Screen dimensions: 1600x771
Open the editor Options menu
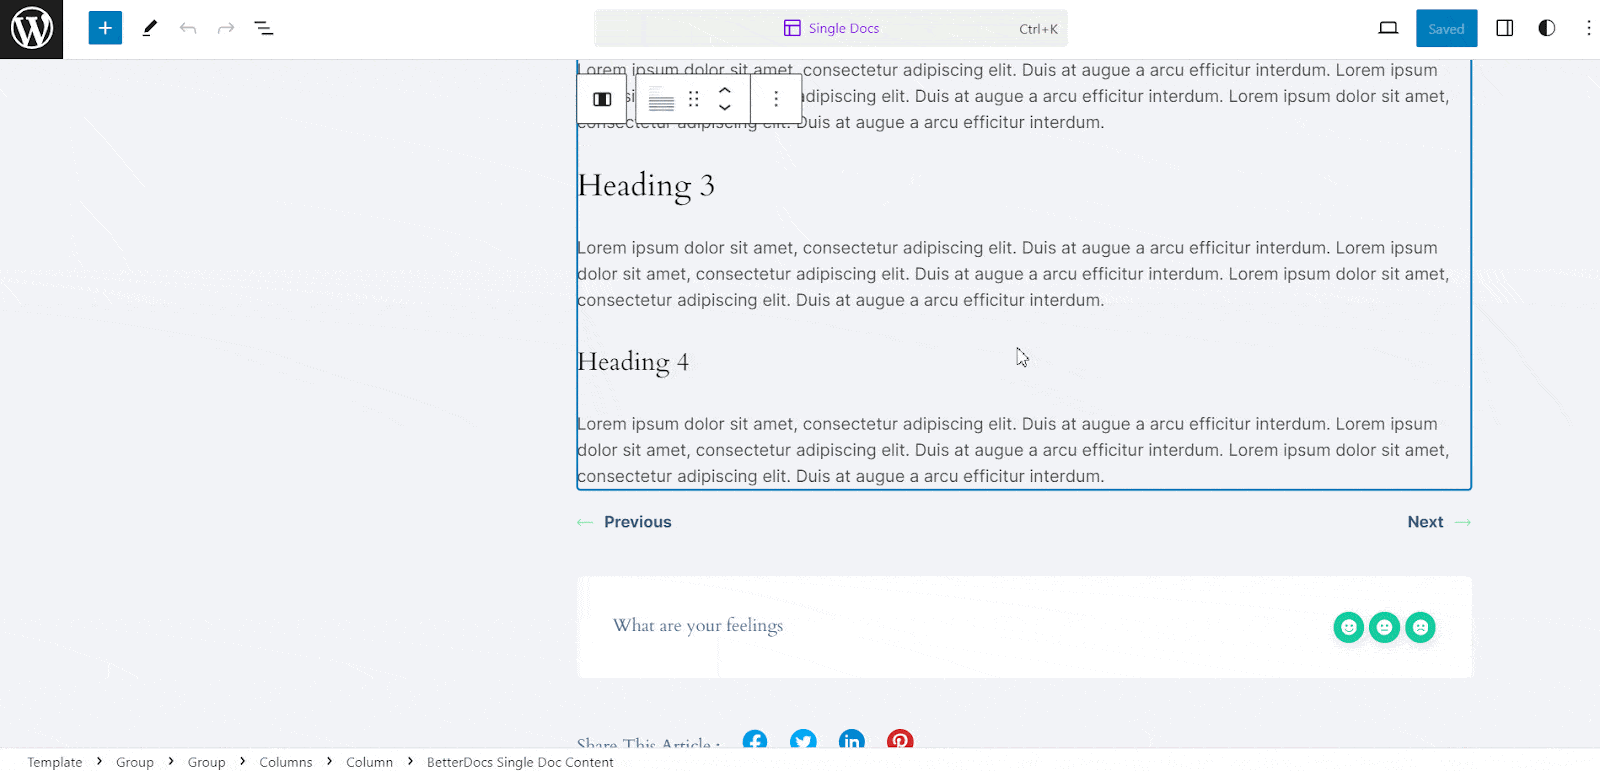[x=1588, y=28]
